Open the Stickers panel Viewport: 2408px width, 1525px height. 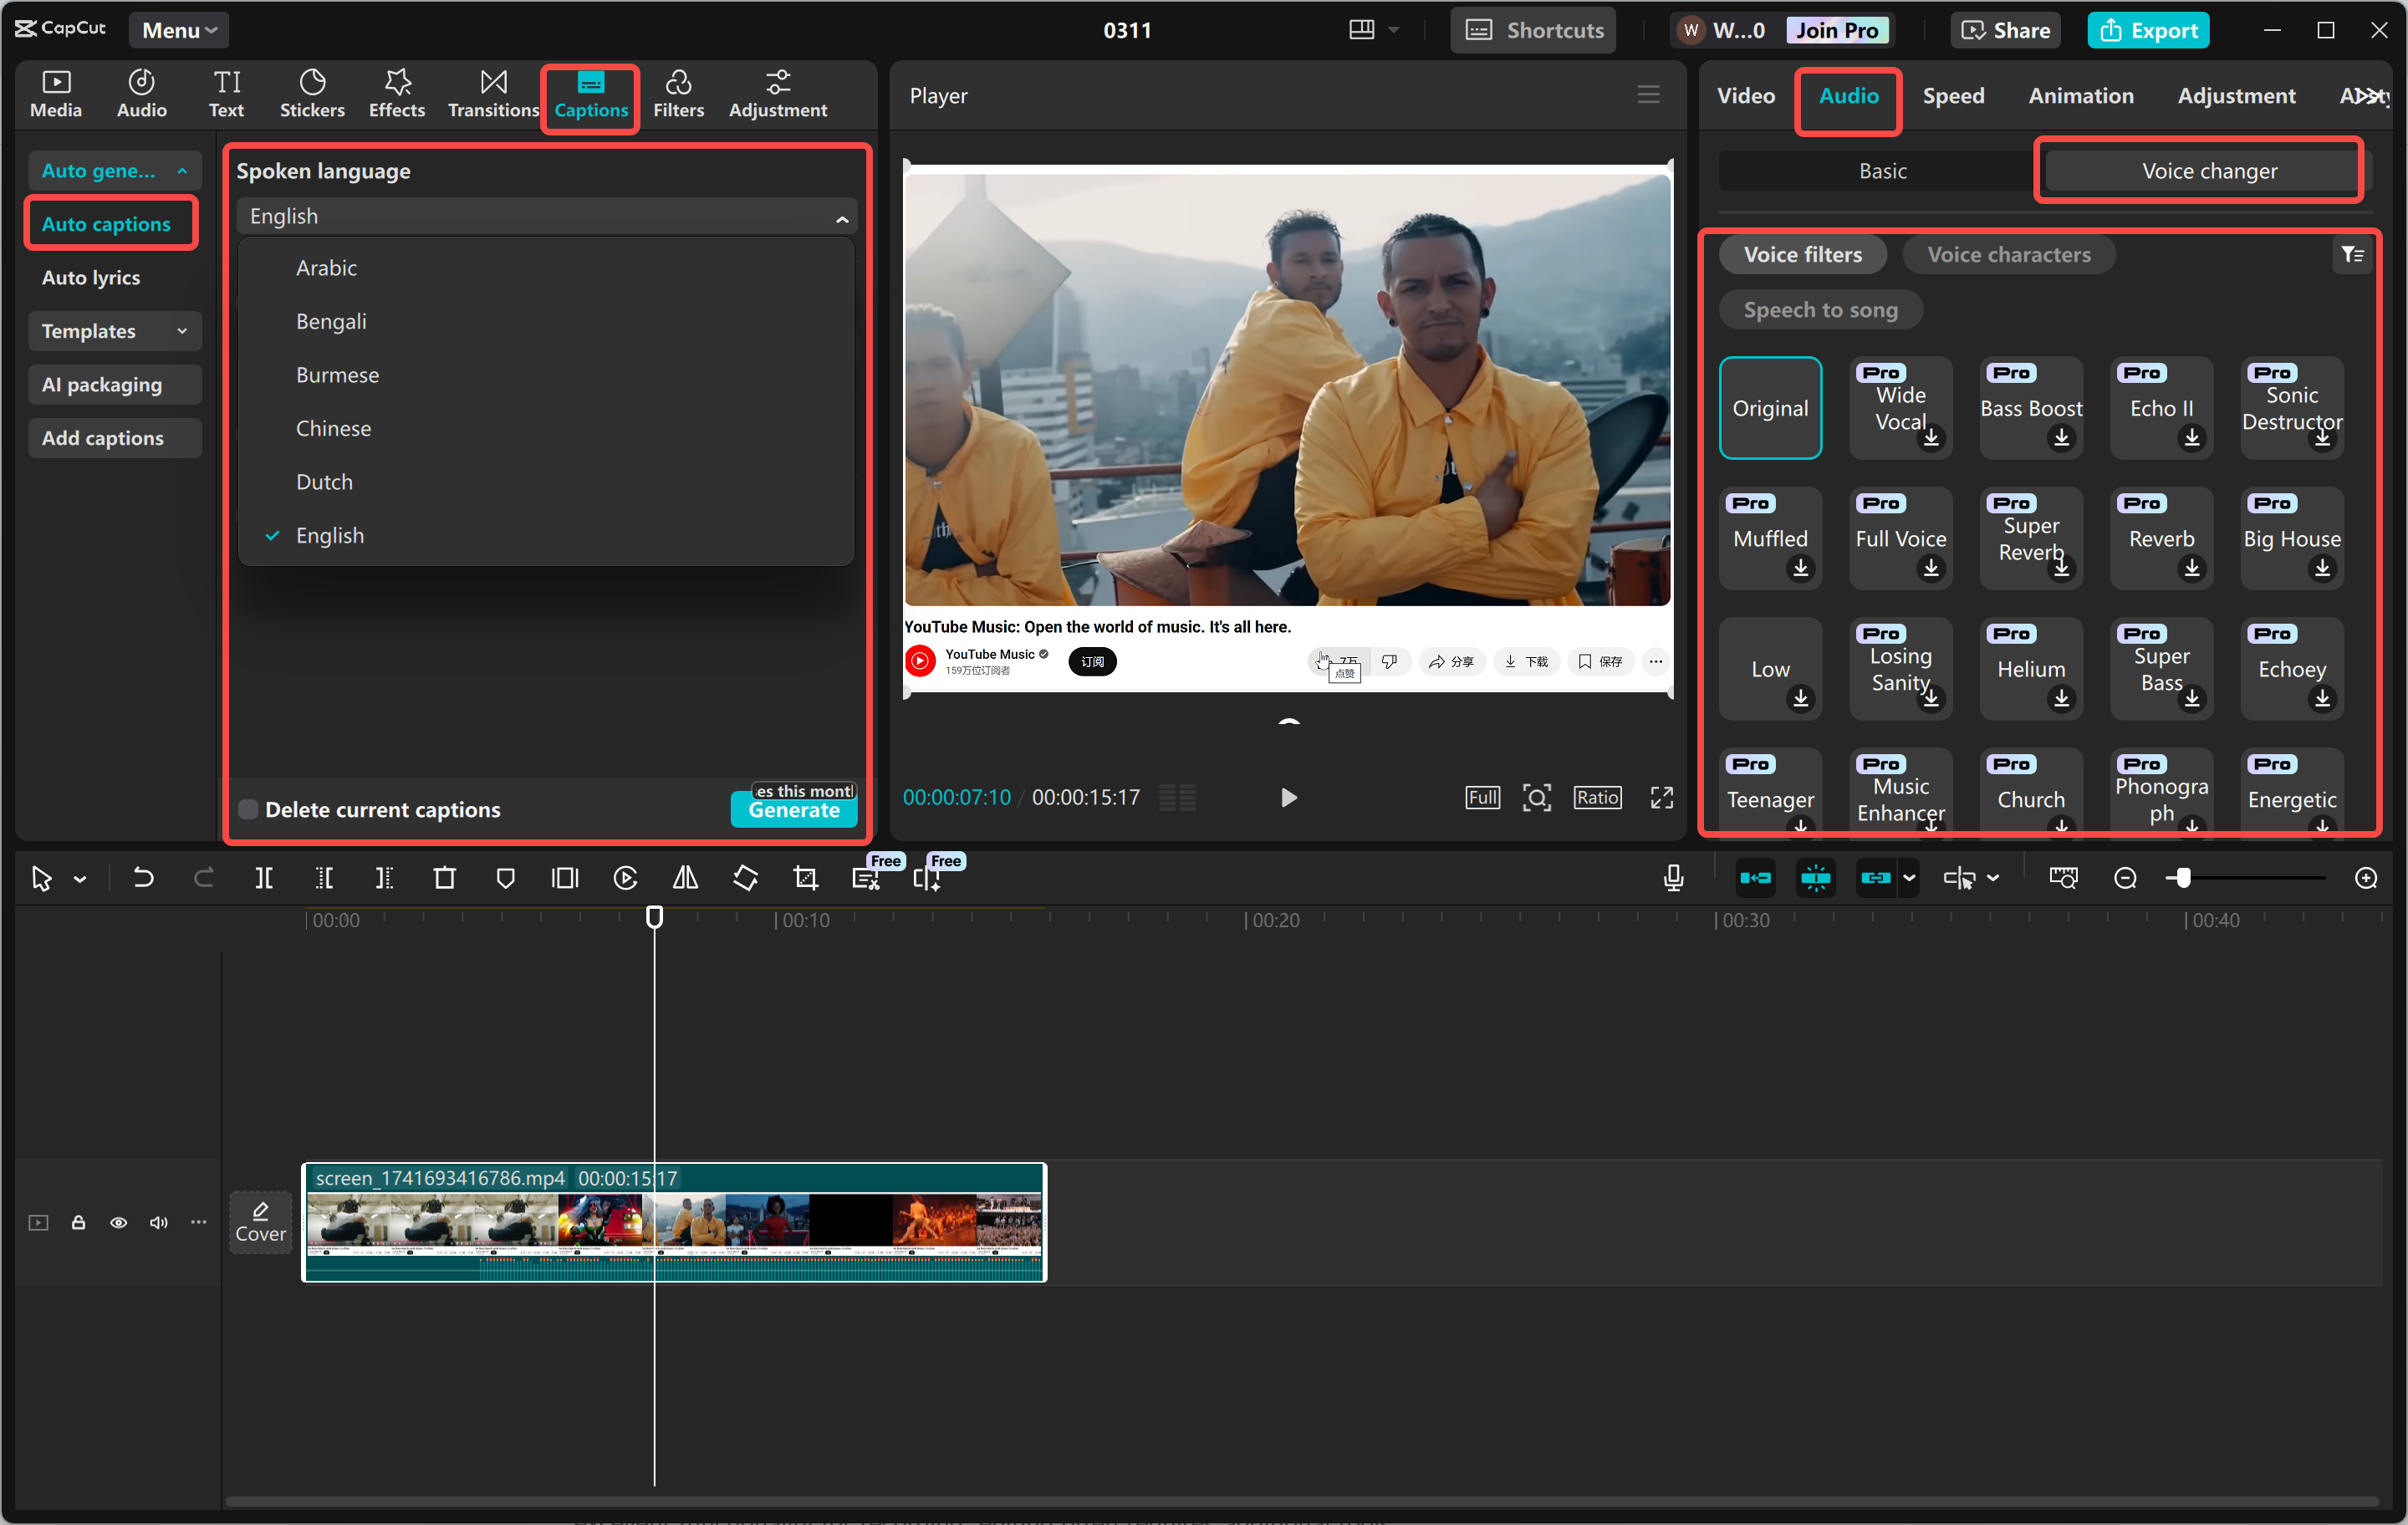point(313,93)
